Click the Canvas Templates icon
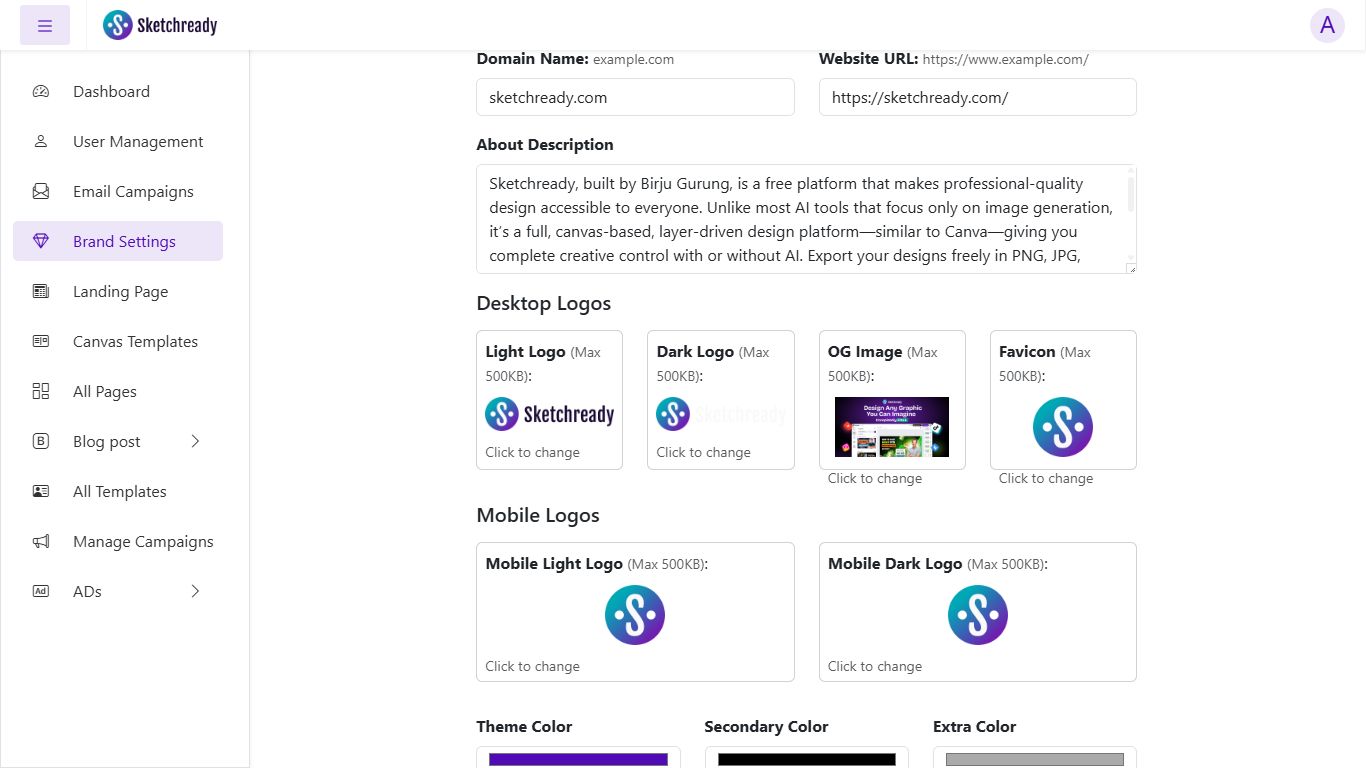Viewport: 1366px width, 768px height. tap(41, 341)
